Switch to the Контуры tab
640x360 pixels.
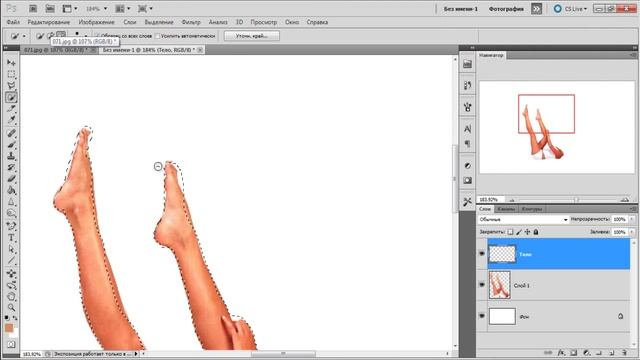point(532,209)
